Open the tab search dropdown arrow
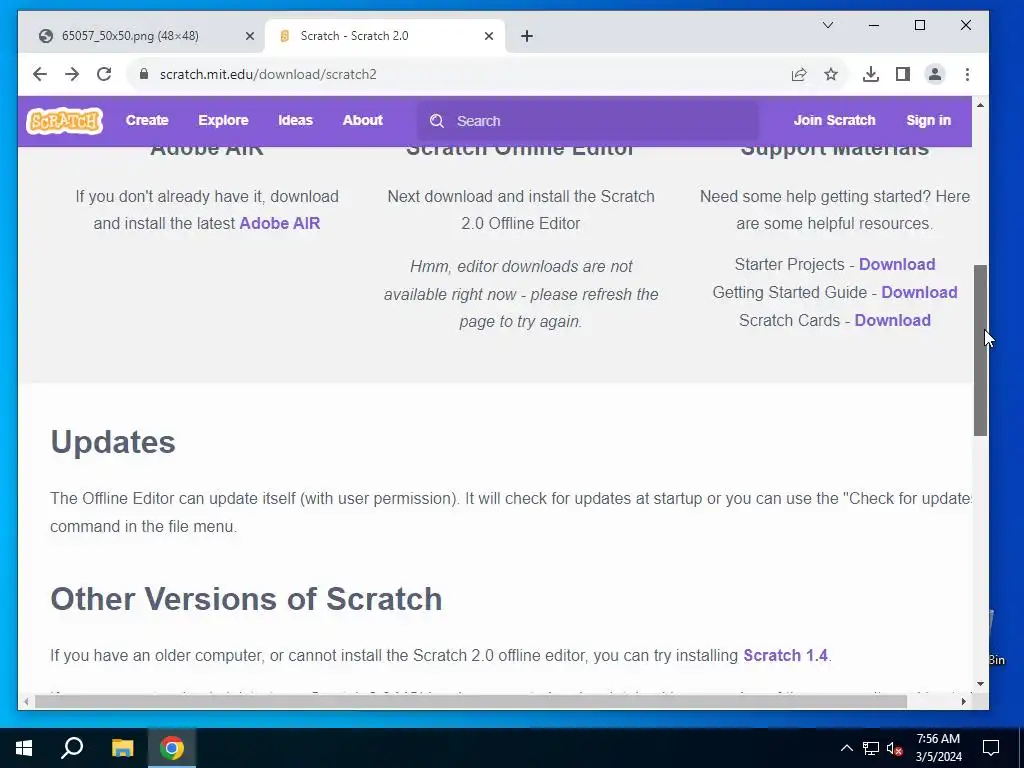The width and height of the screenshot is (1024, 768). point(827,25)
